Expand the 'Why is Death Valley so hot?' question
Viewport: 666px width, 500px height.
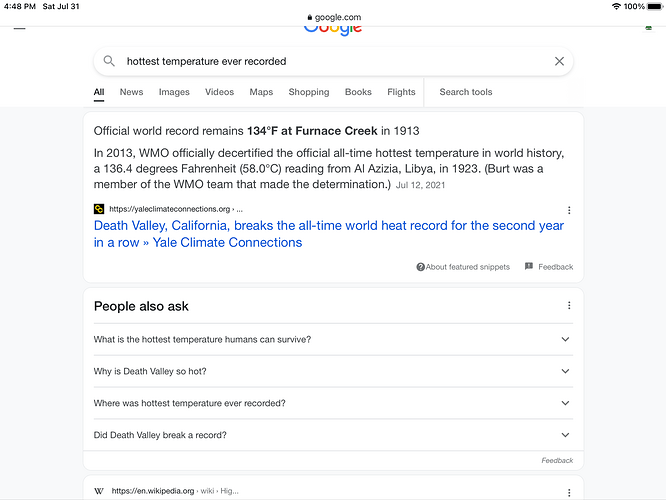[x=333, y=371]
